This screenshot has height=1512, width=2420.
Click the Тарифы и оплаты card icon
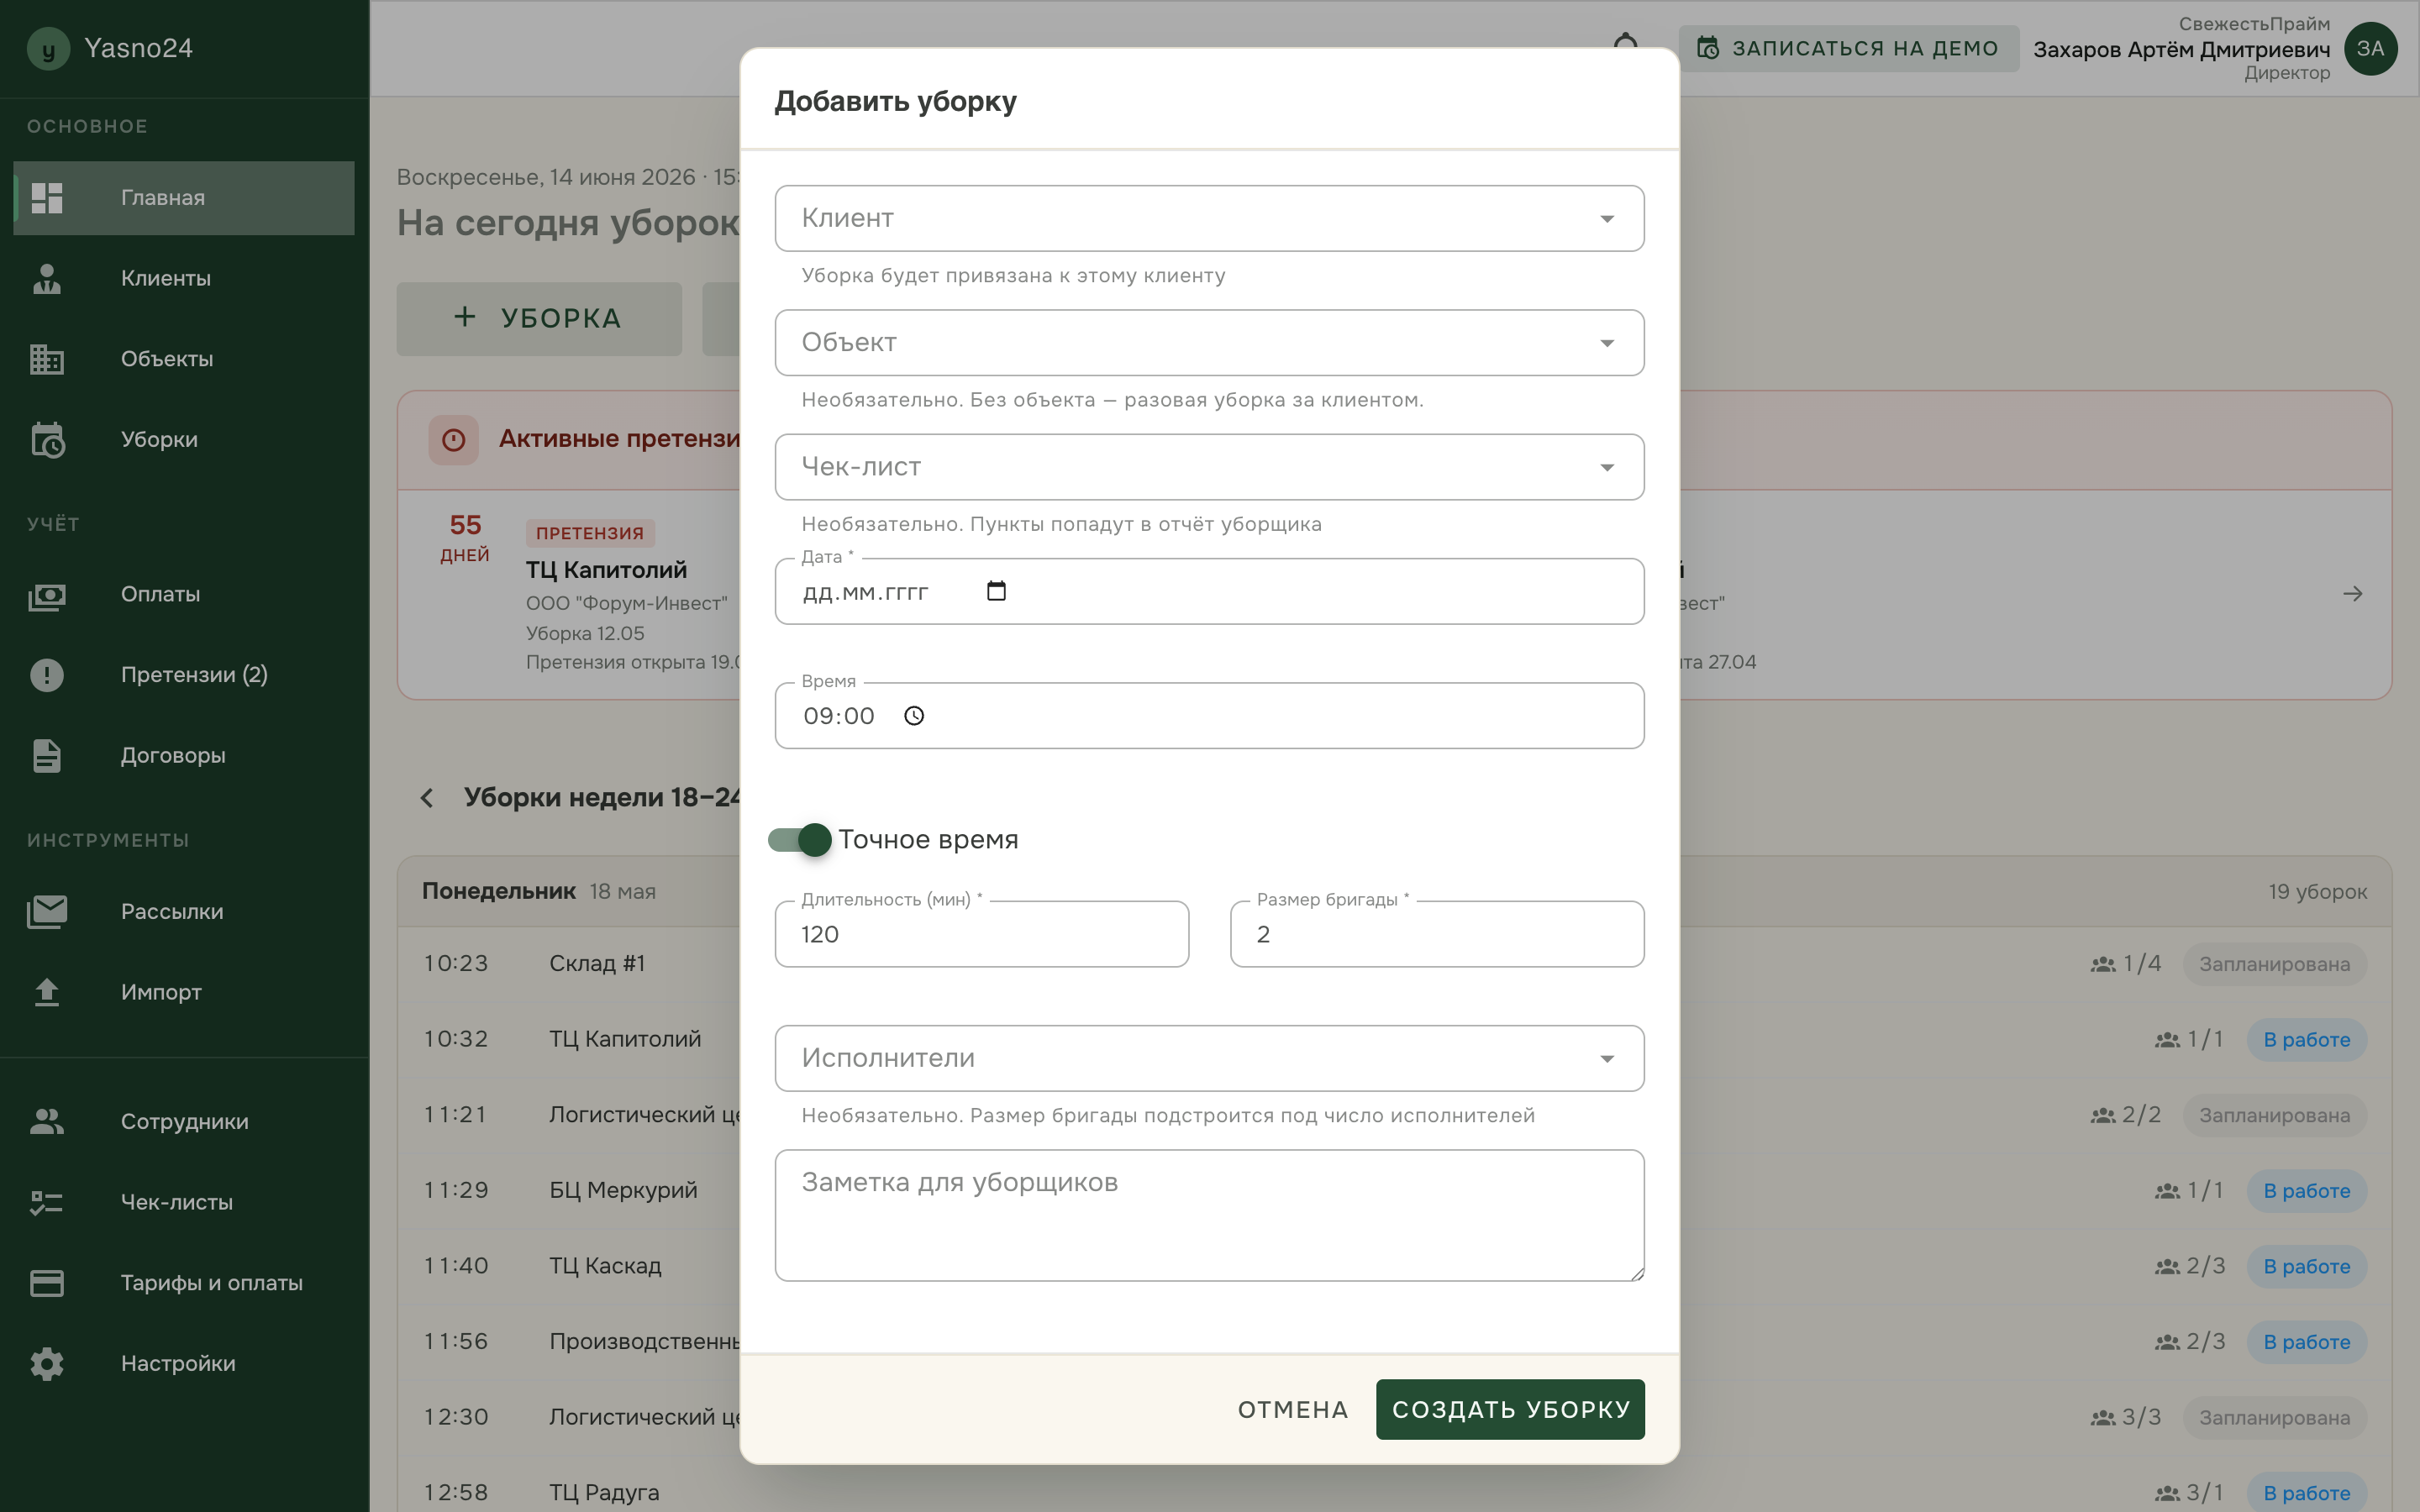[47, 1283]
